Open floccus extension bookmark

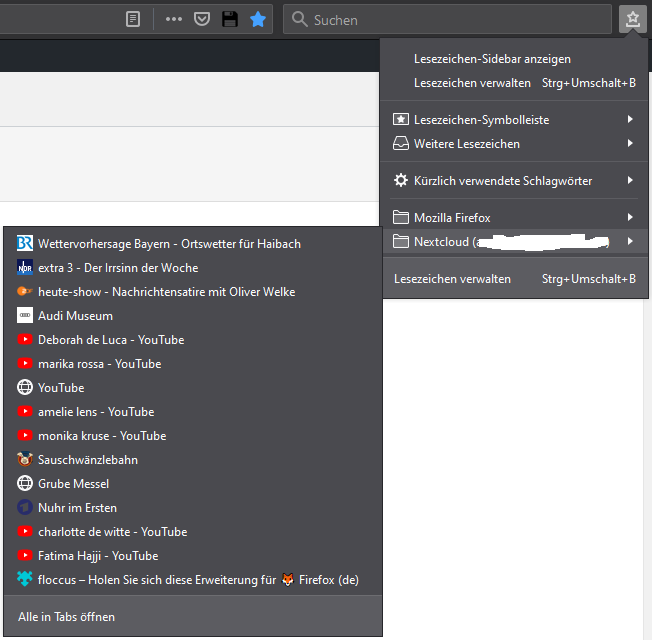(x=198, y=580)
